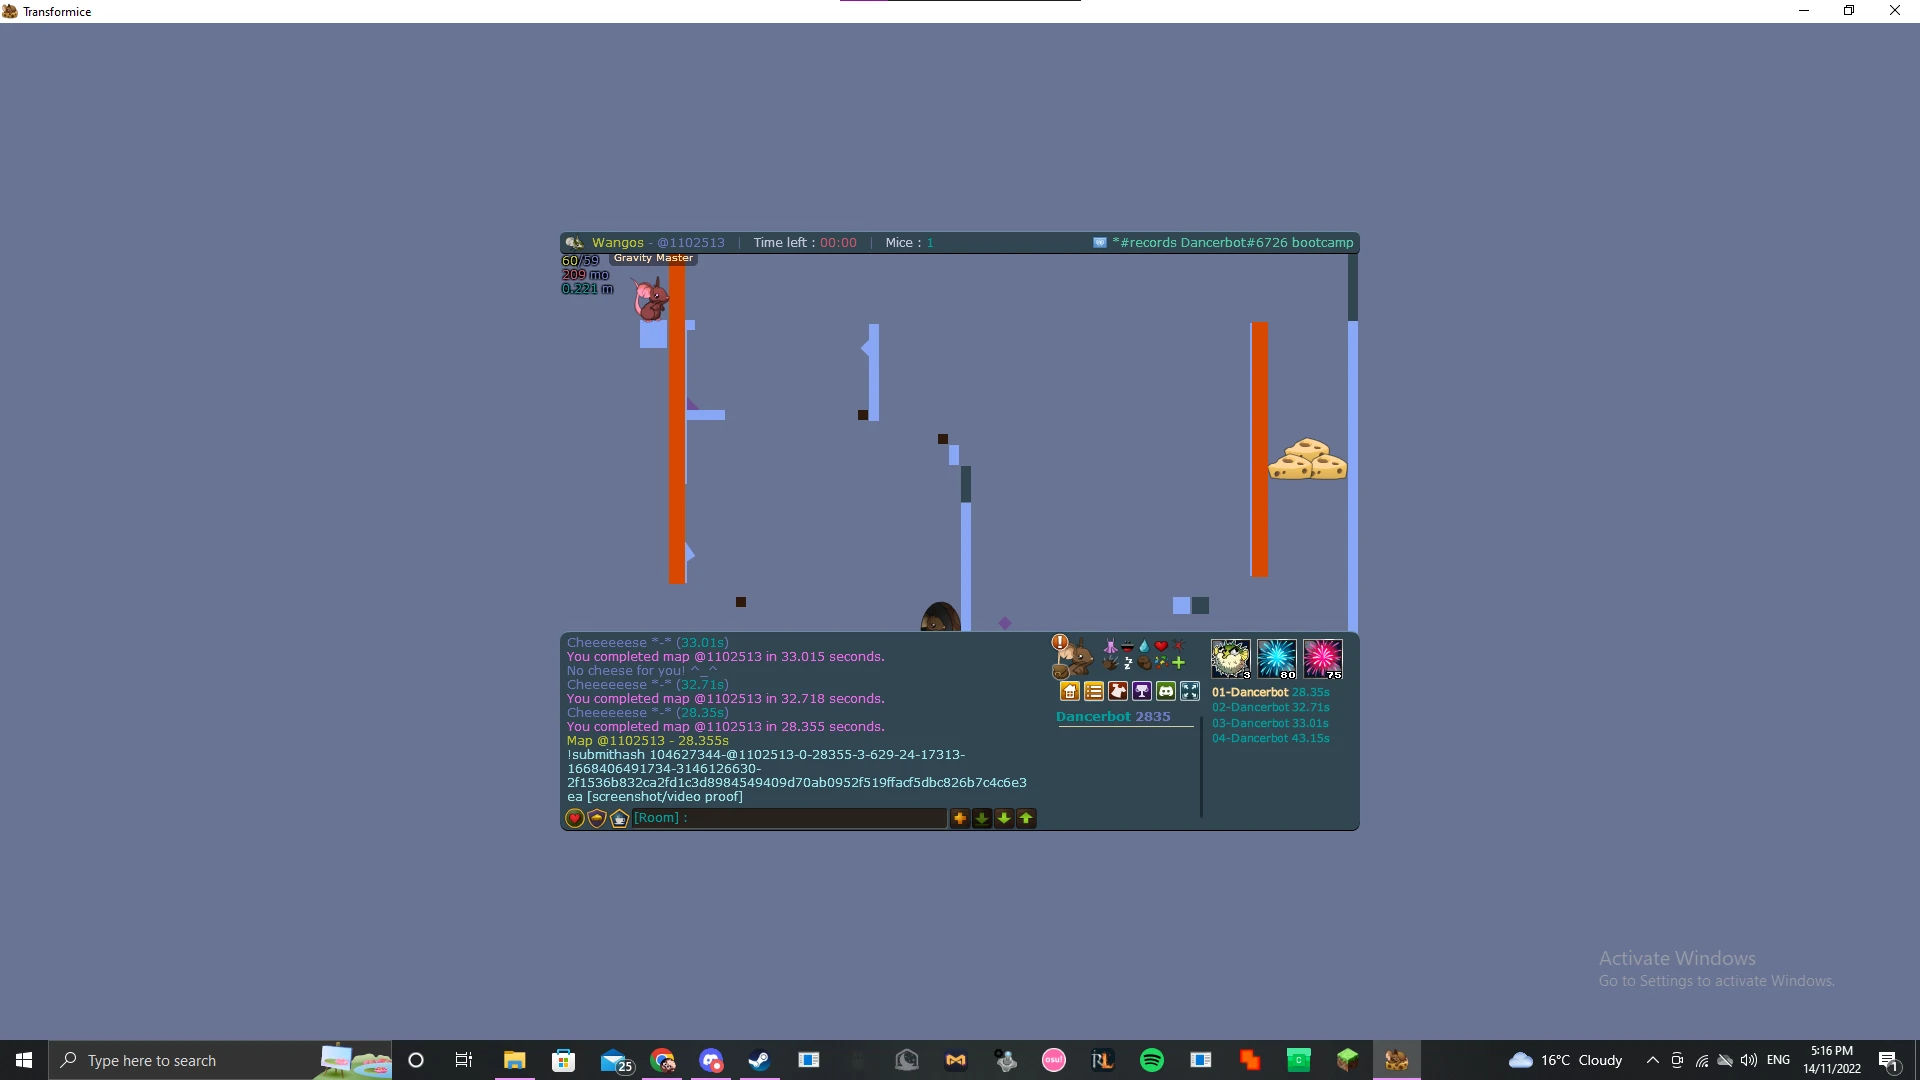Open the purple trophy icon
This screenshot has height=1080, width=1920.
coord(1142,691)
